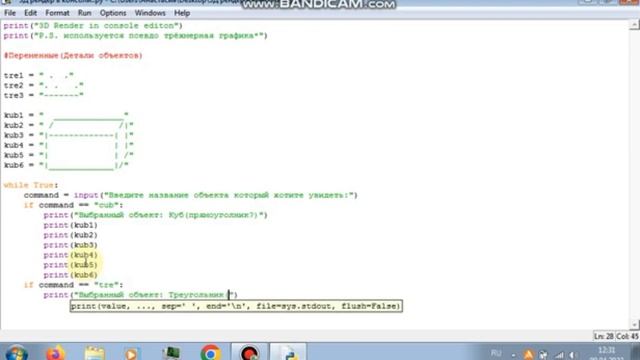Open Google Chrome from the taskbar
The width and height of the screenshot is (640, 360).
tap(211, 353)
